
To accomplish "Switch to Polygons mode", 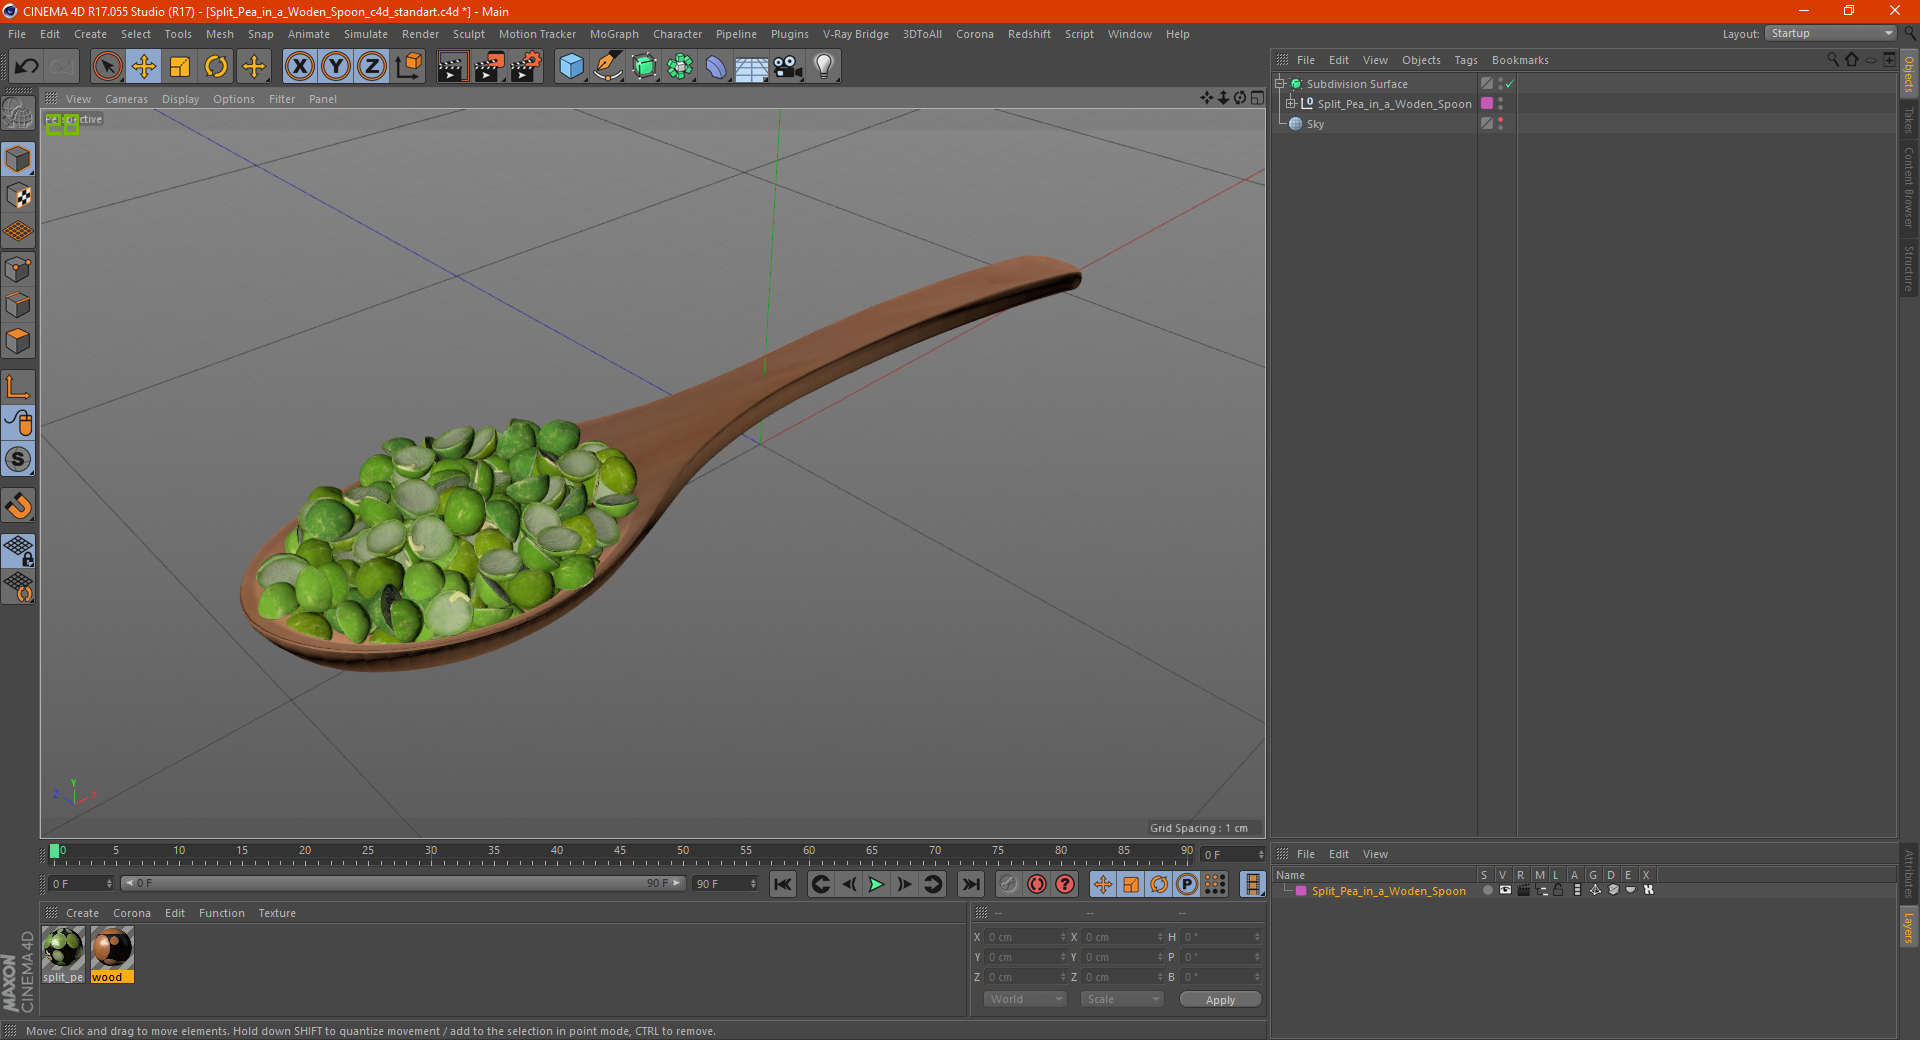I will pos(18,341).
